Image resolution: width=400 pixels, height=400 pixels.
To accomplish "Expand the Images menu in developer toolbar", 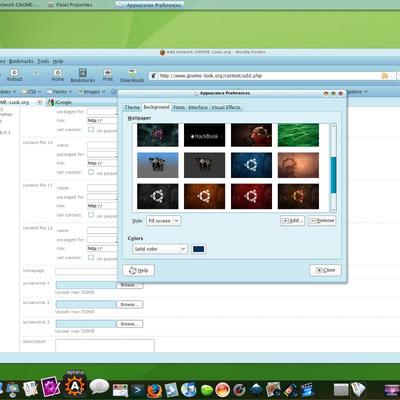I will 92,91.
